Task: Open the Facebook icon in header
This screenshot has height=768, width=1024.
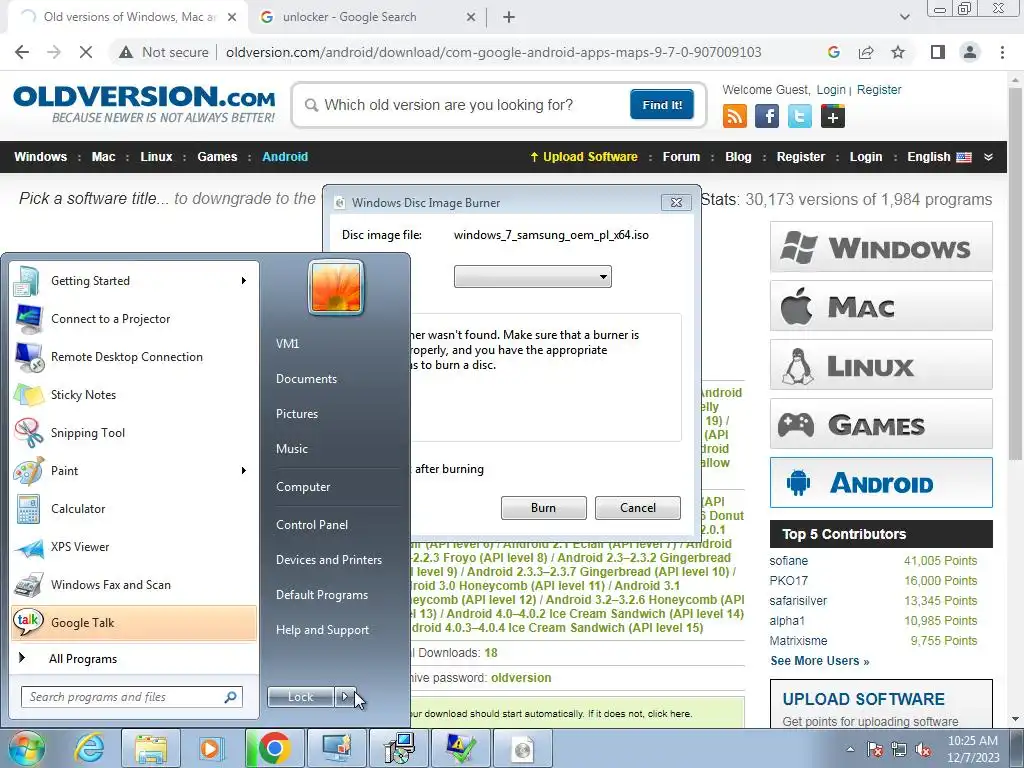Action: coord(767,116)
